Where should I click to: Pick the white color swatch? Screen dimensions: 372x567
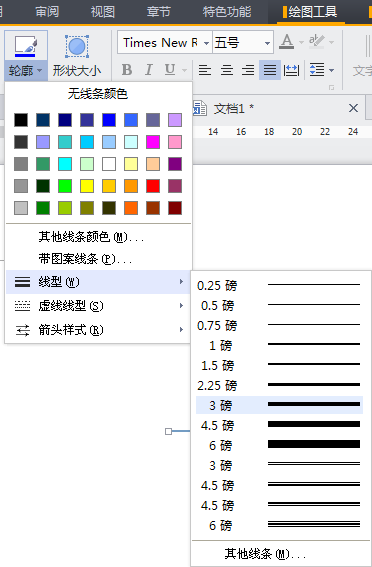point(109,164)
